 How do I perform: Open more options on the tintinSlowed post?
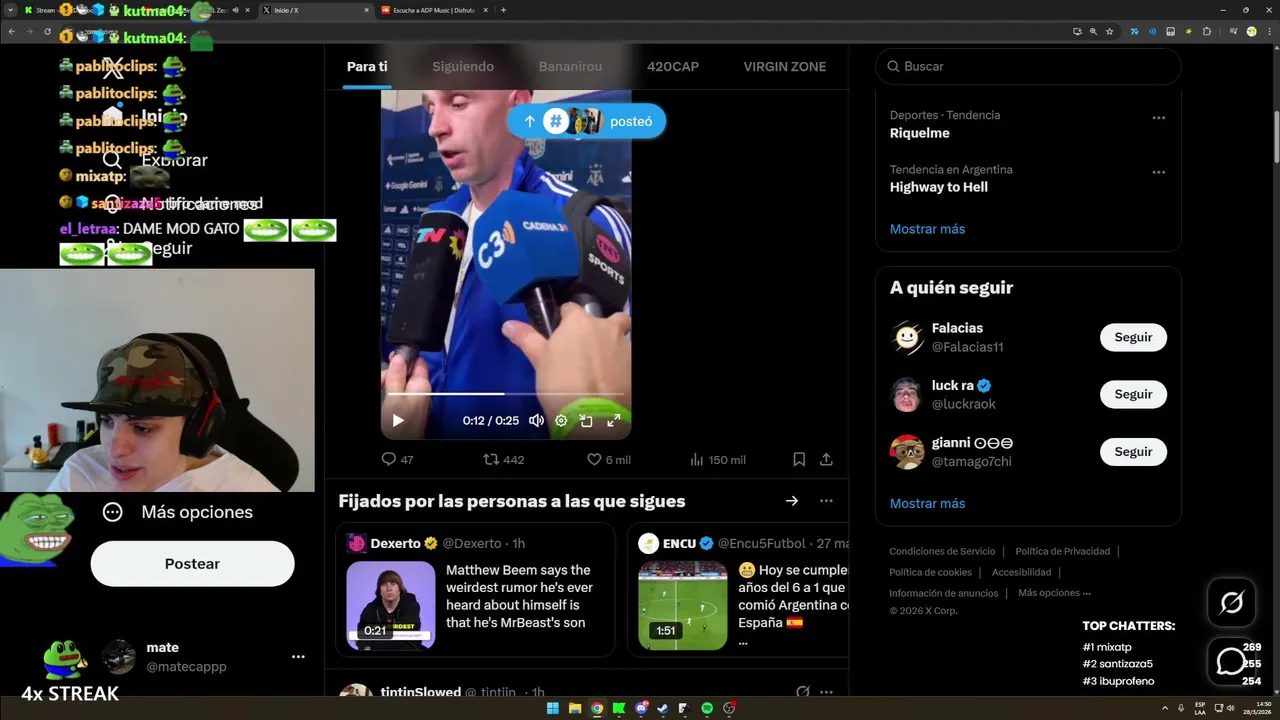826,692
